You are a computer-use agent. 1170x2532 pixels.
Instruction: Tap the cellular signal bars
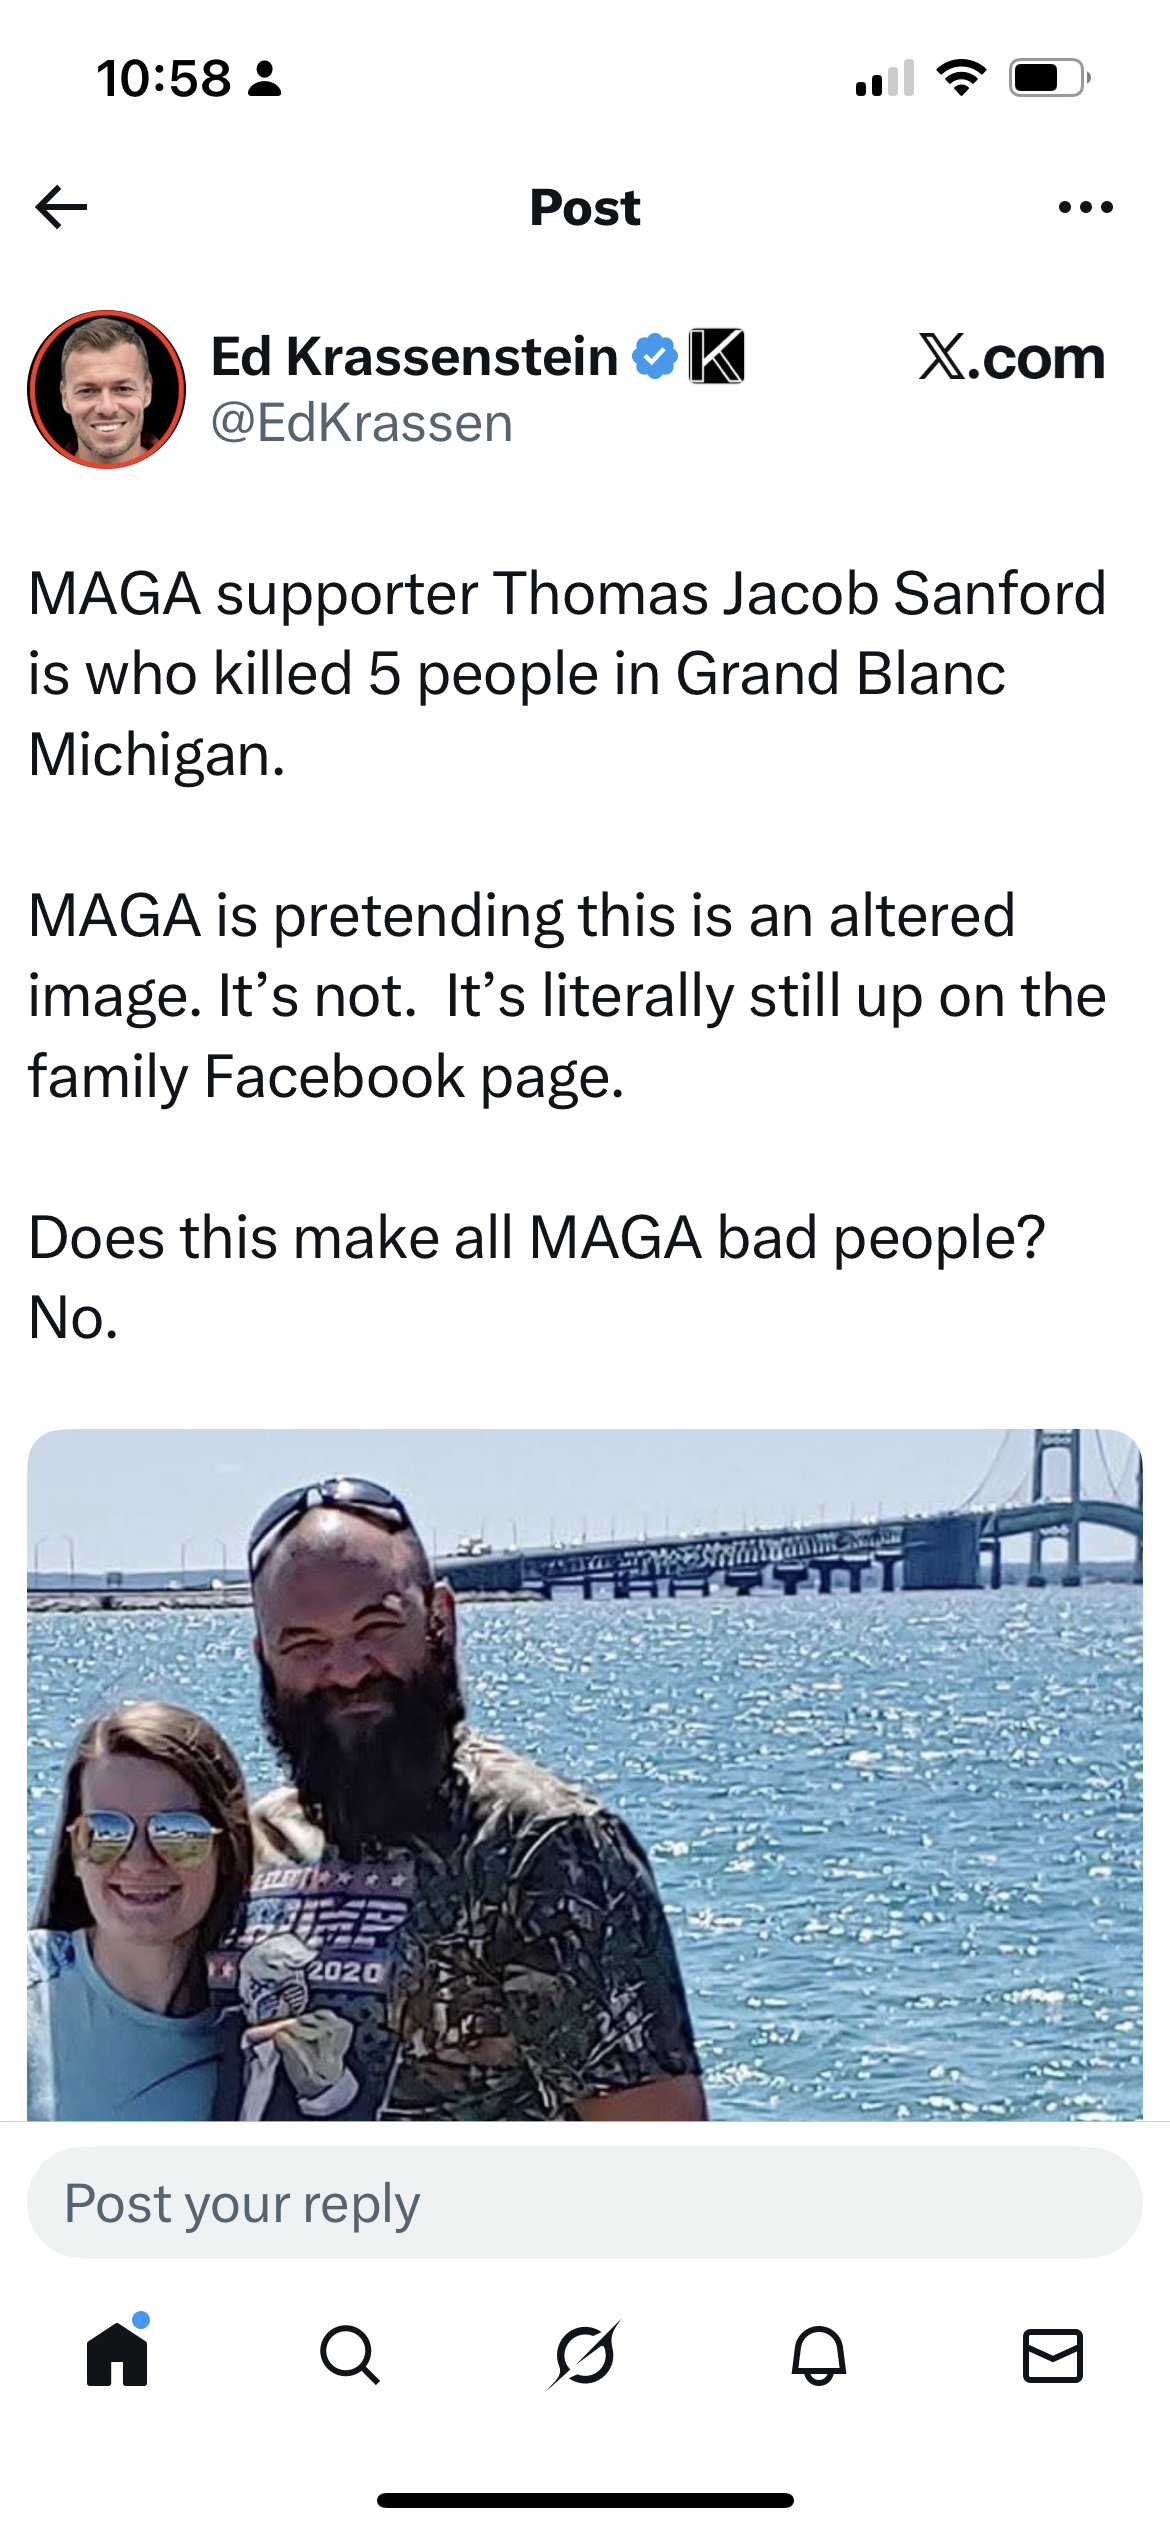point(885,78)
